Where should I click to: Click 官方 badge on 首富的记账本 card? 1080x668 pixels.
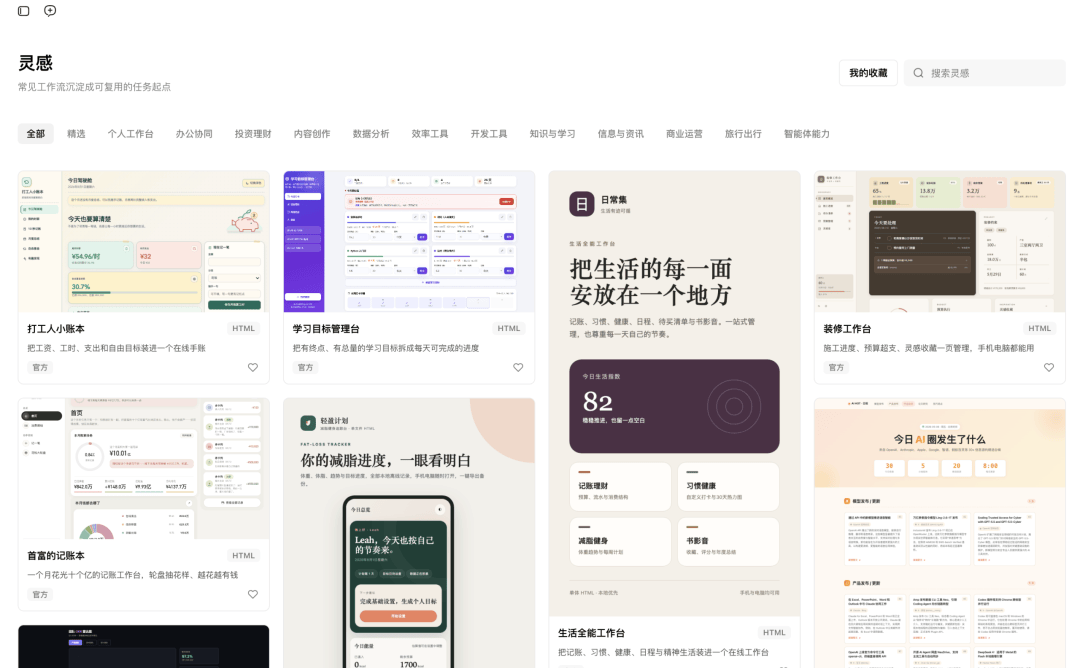pyautogui.click(x=40, y=594)
